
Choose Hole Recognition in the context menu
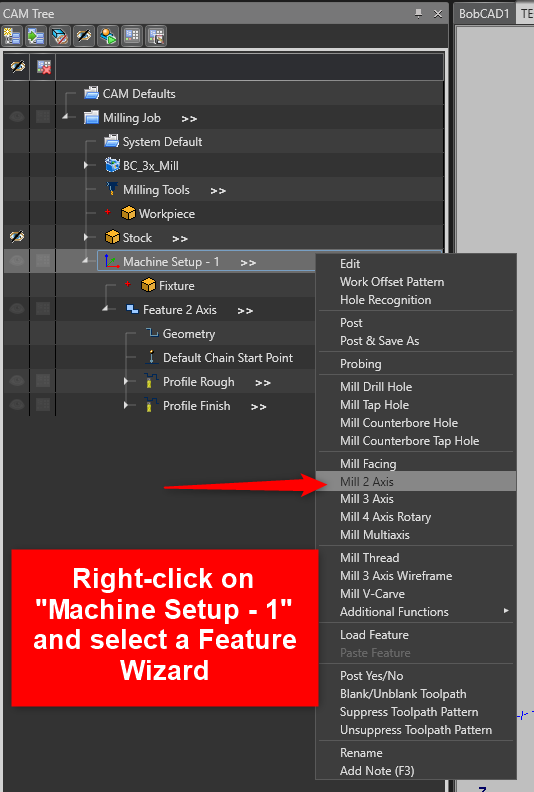385,300
